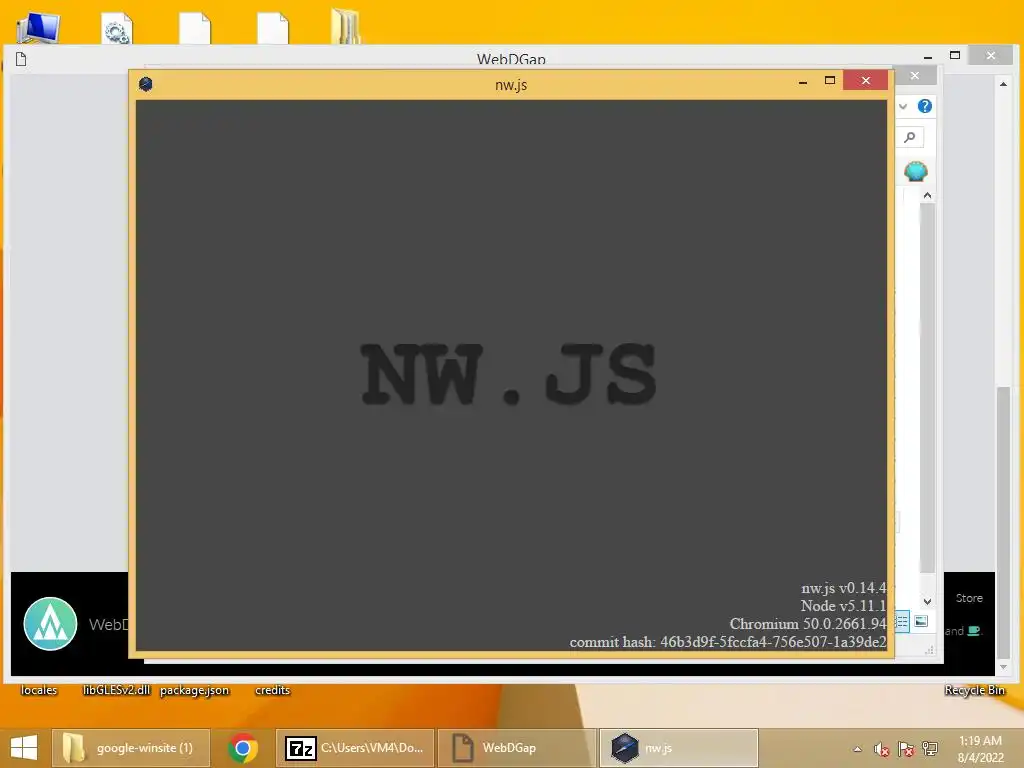Switch to nw.js taskbar button
This screenshot has height=768, width=1024.
pos(679,748)
